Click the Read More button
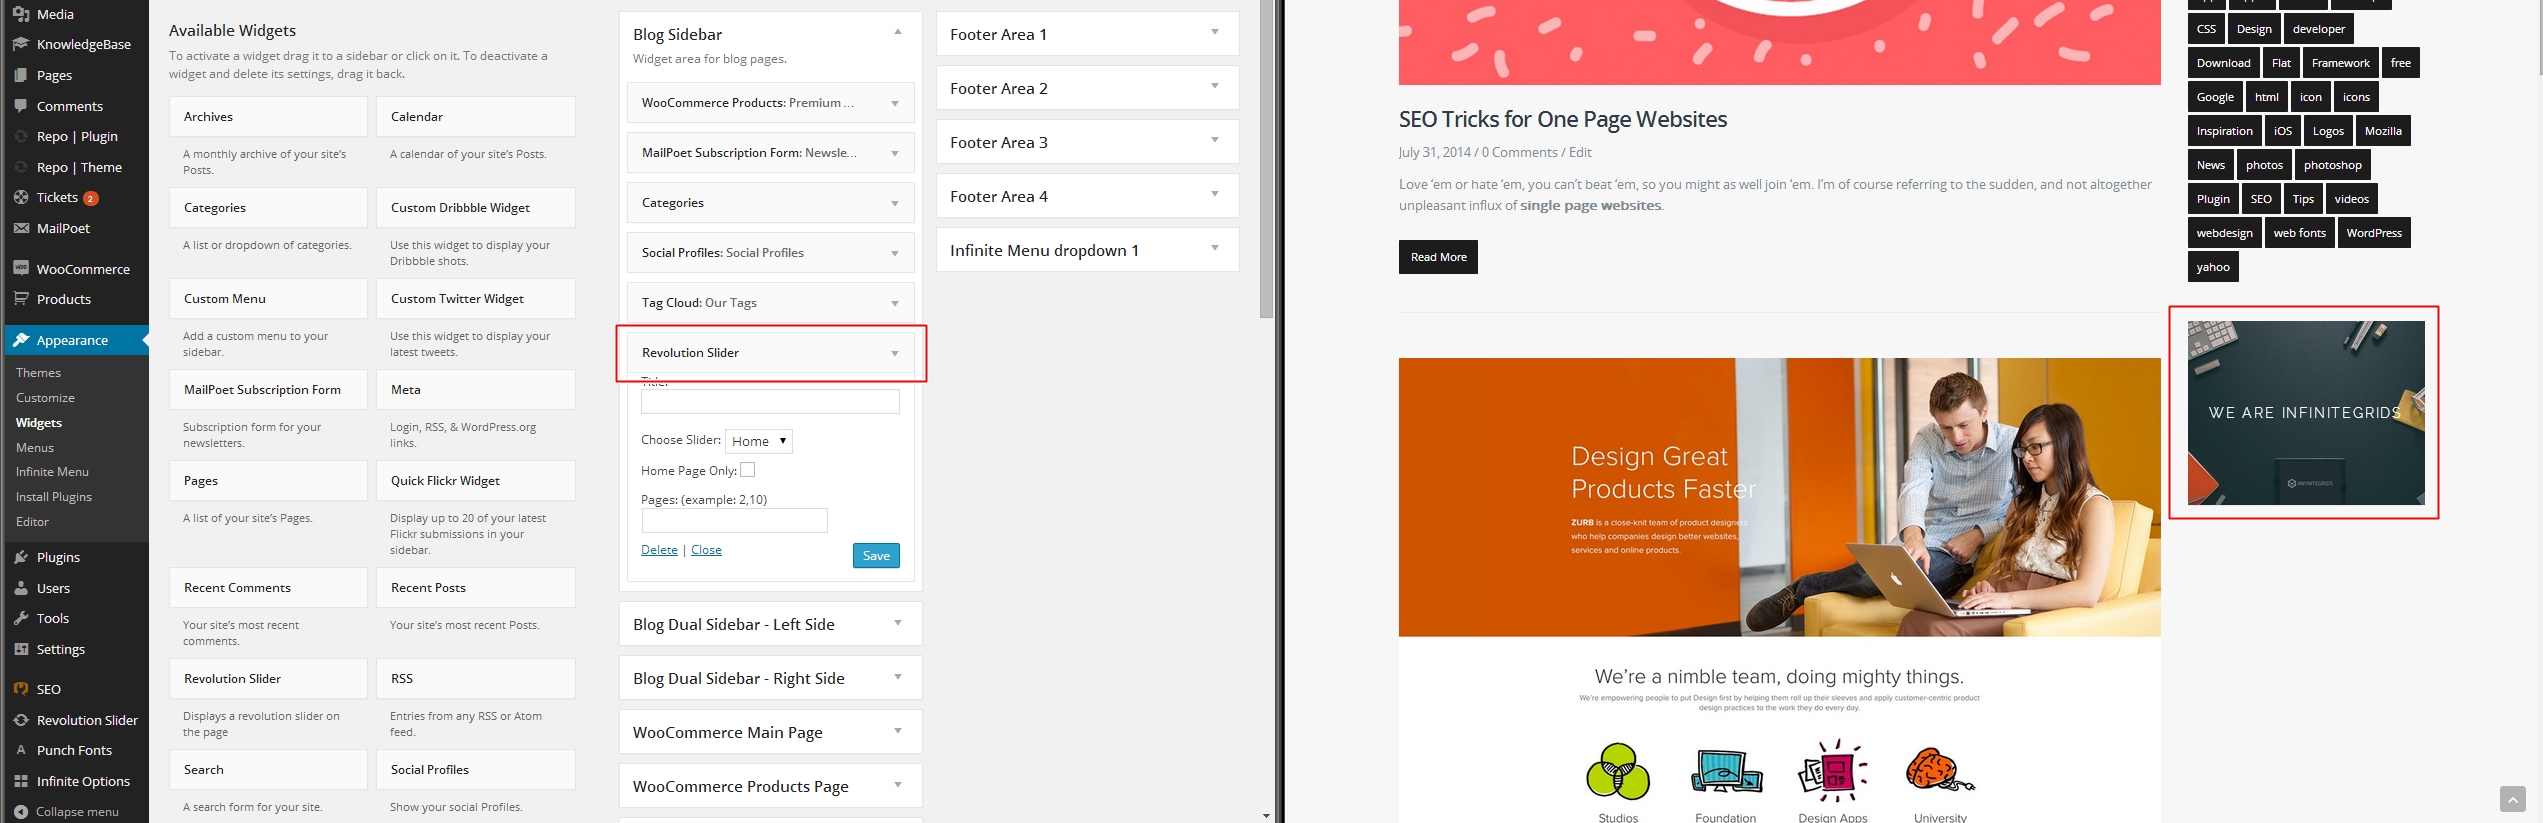The height and width of the screenshot is (823, 2543). coord(1438,257)
